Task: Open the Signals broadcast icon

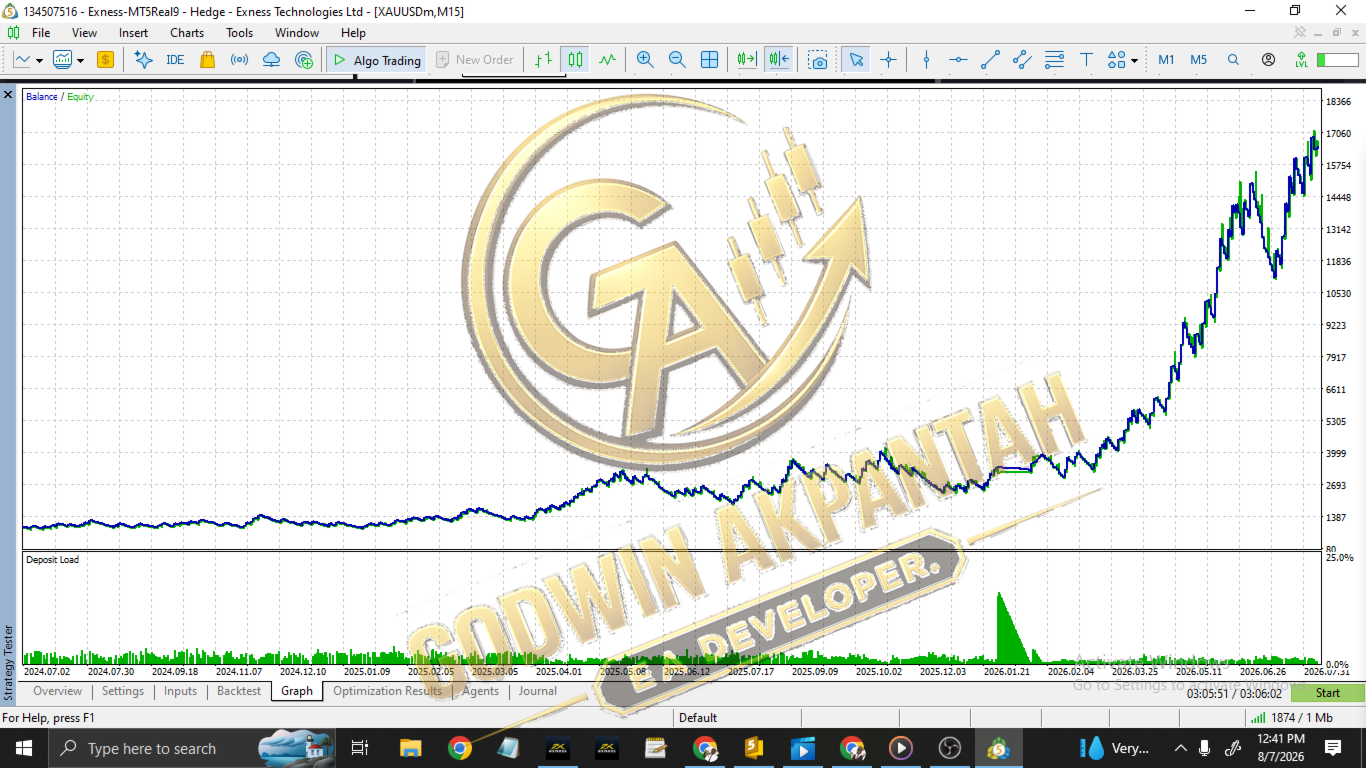Action: [239, 60]
